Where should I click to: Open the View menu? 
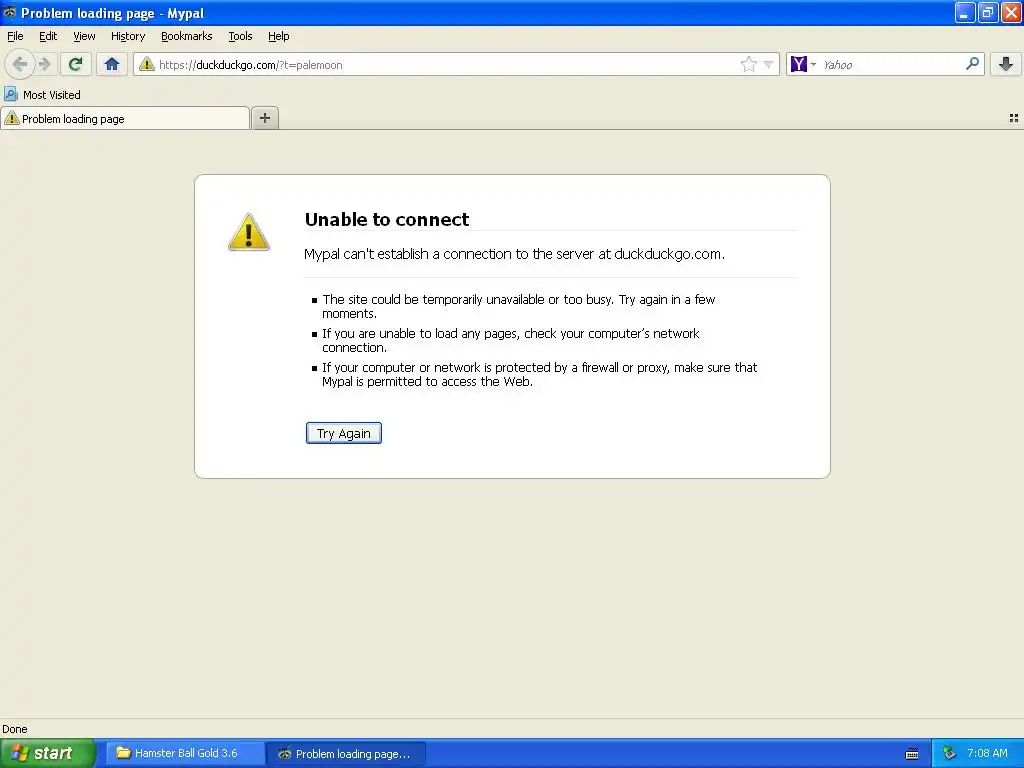point(84,36)
